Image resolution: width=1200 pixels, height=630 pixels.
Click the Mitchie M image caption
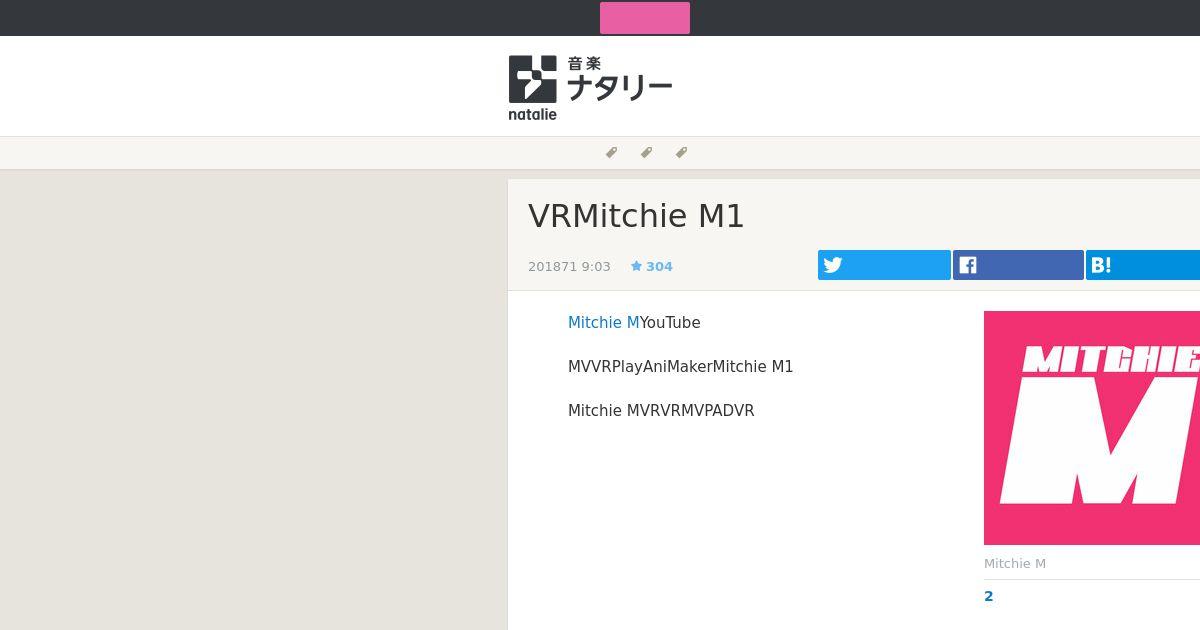(1015, 563)
